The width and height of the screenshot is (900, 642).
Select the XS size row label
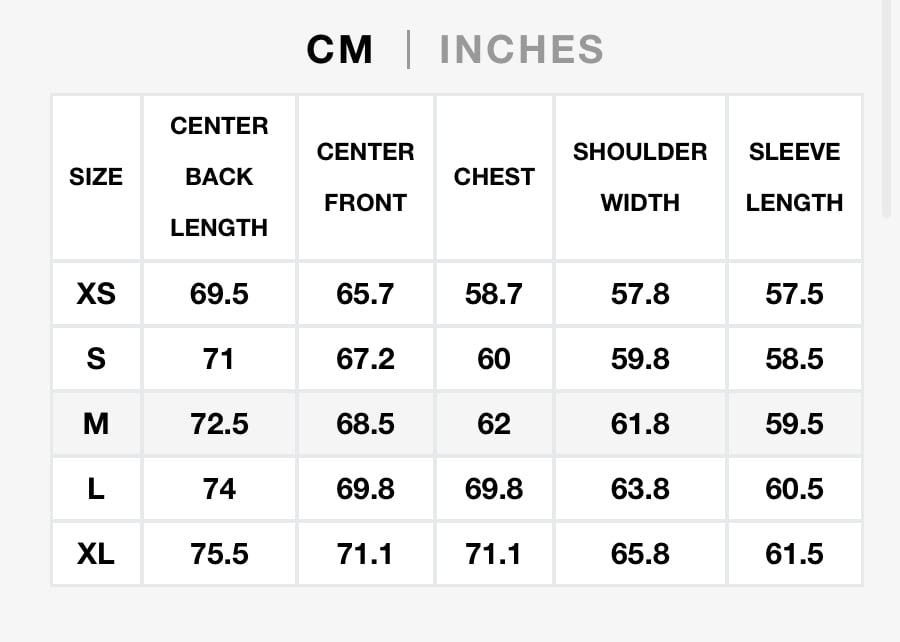click(x=96, y=294)
